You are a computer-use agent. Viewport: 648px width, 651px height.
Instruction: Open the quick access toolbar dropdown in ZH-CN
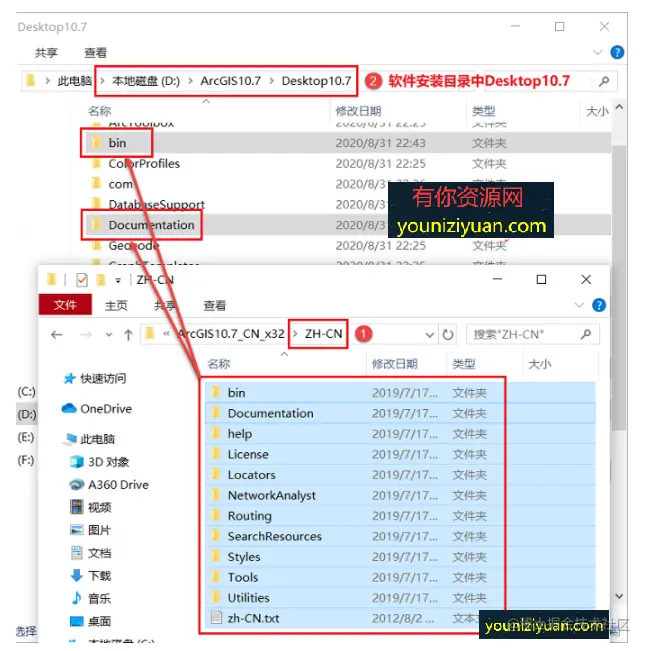[118, 281]
